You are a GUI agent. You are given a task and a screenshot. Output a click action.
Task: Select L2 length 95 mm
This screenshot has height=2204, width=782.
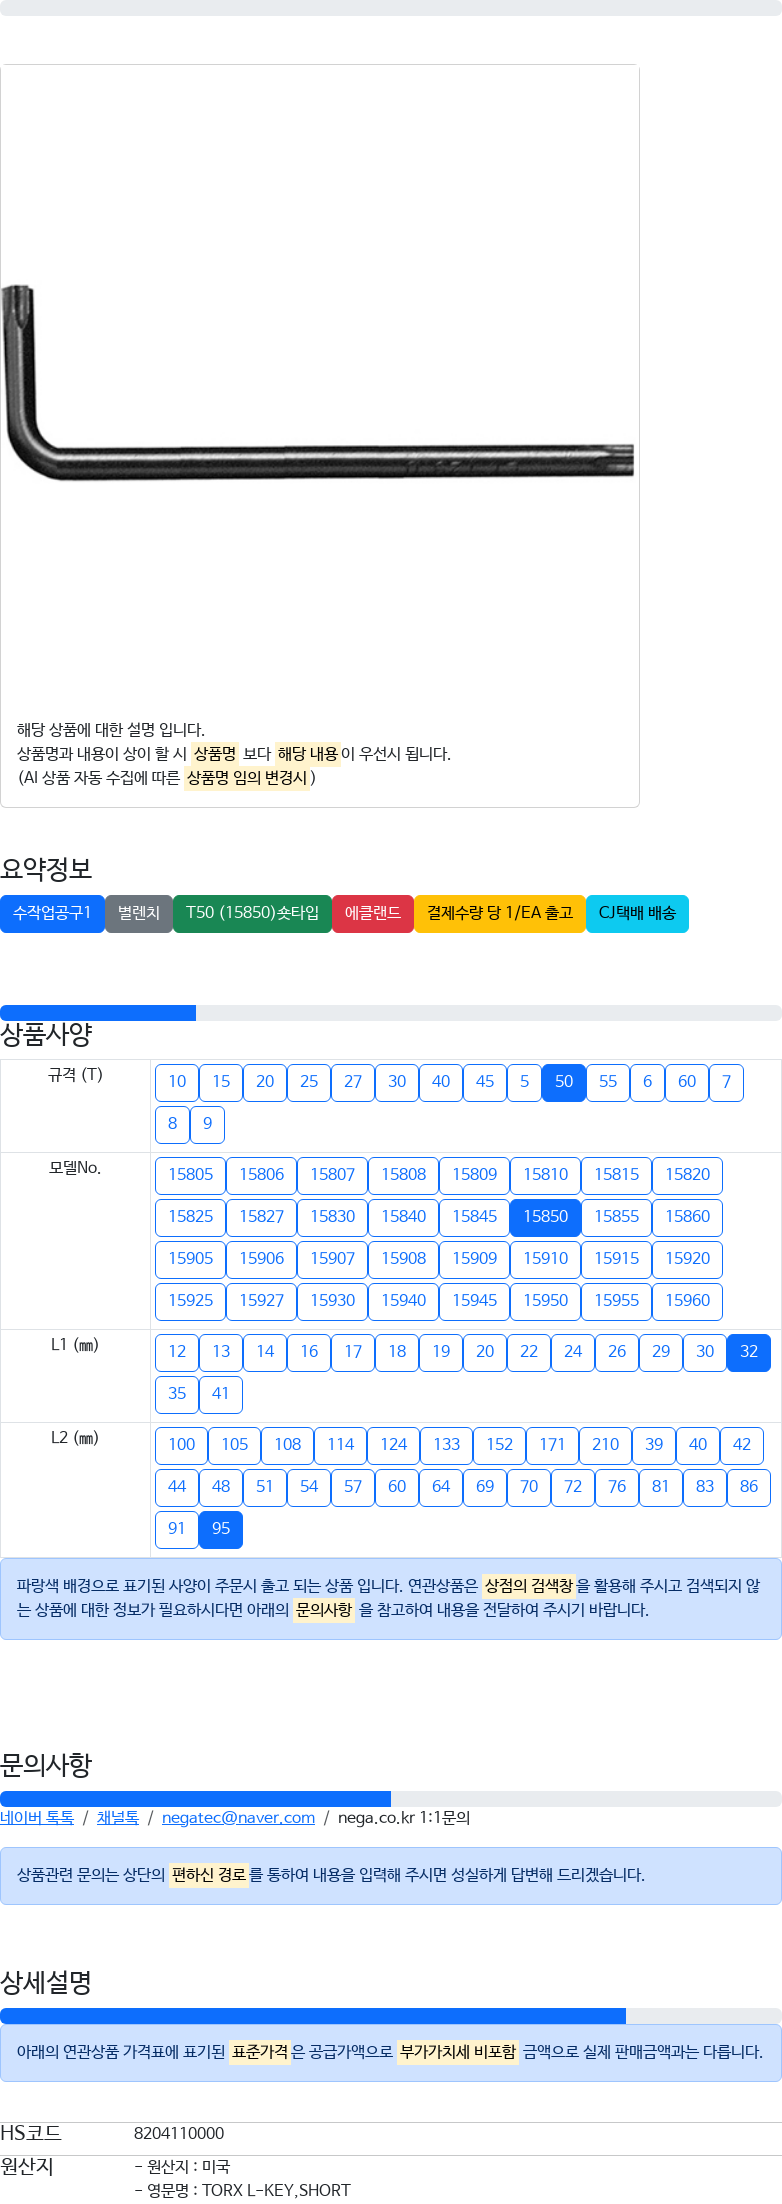coord(221,1529)
